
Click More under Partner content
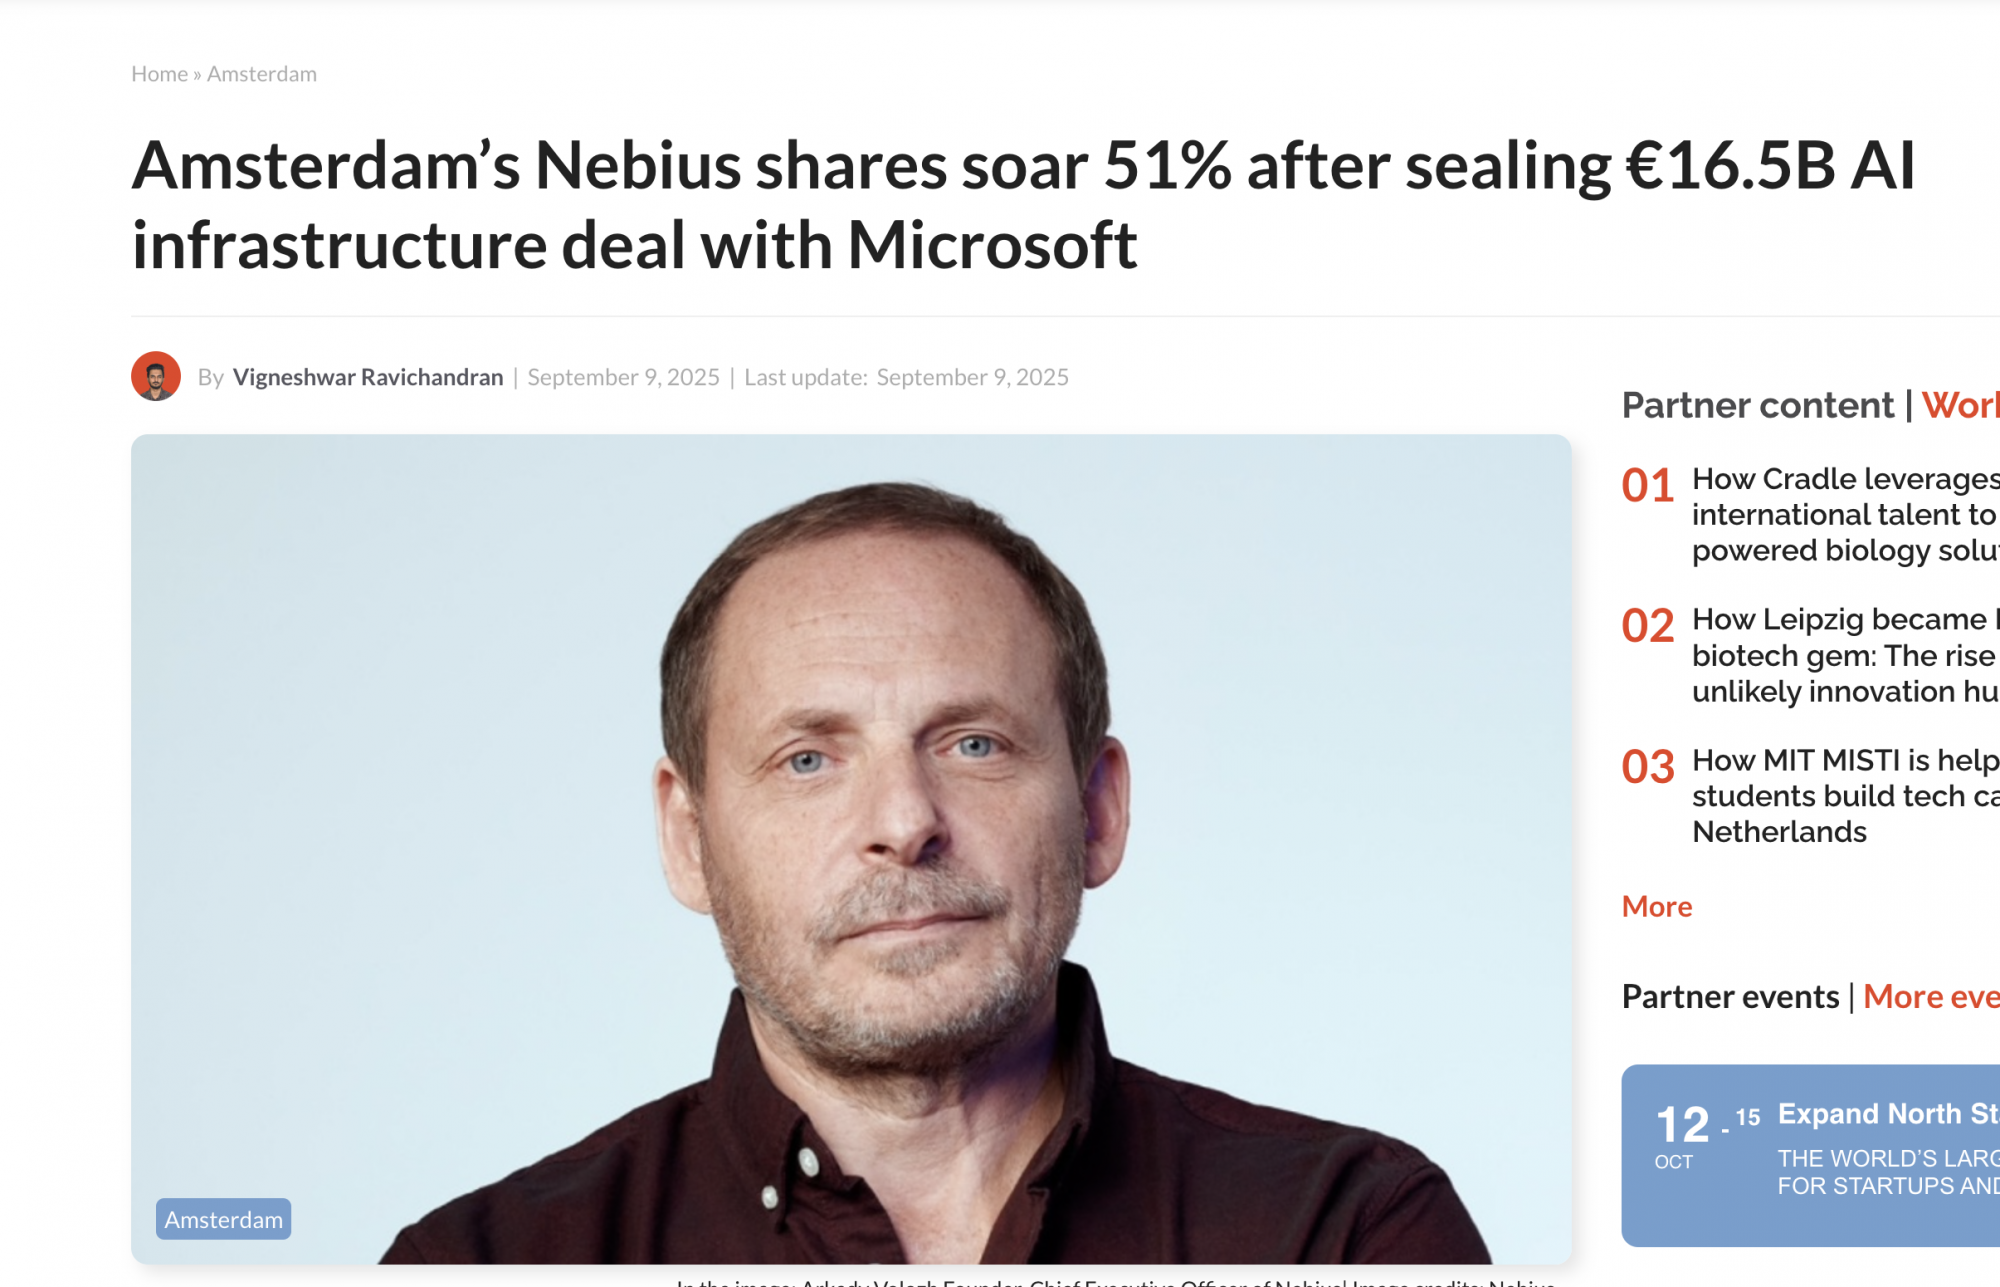coord(1657,906)
